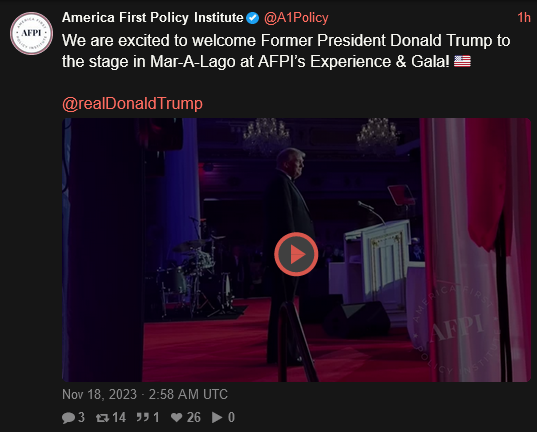Open the @A1Policy handle link
The image size is (537, 432).
[296, 17]
